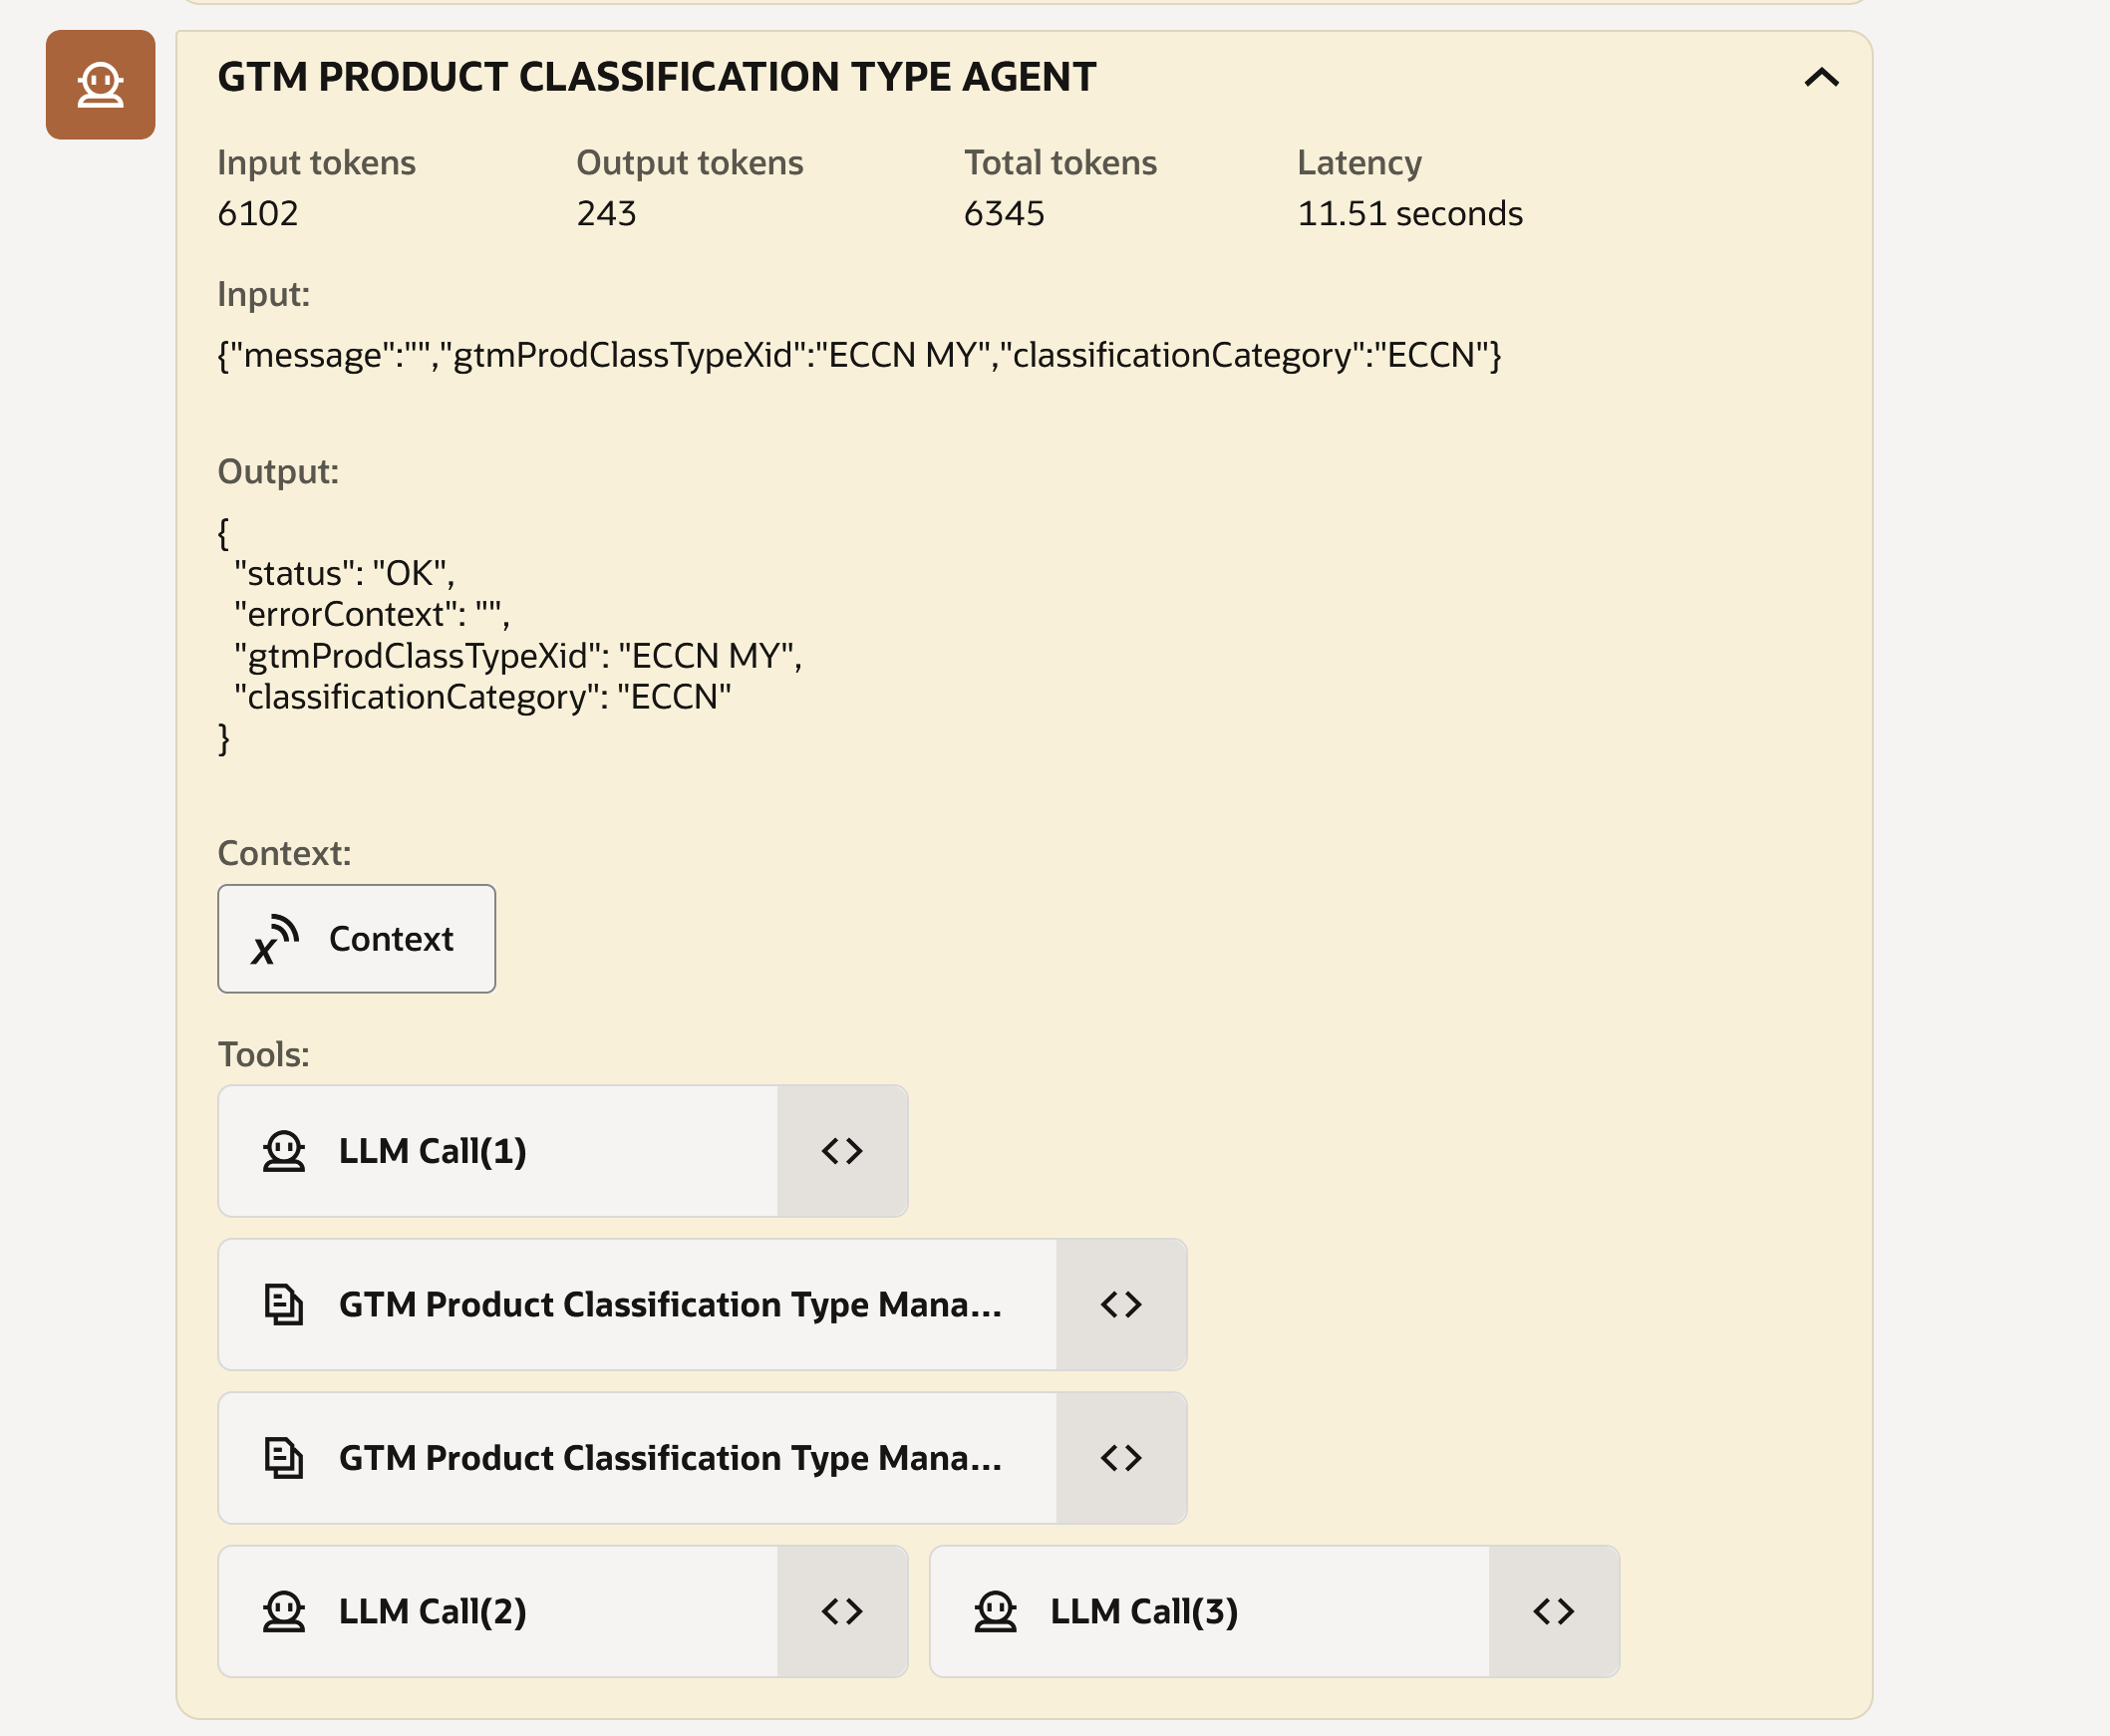Click the agent icon beside LLM Call(2)
The height and width of the screenshot is (1736, 2110).
(284, 1611)
